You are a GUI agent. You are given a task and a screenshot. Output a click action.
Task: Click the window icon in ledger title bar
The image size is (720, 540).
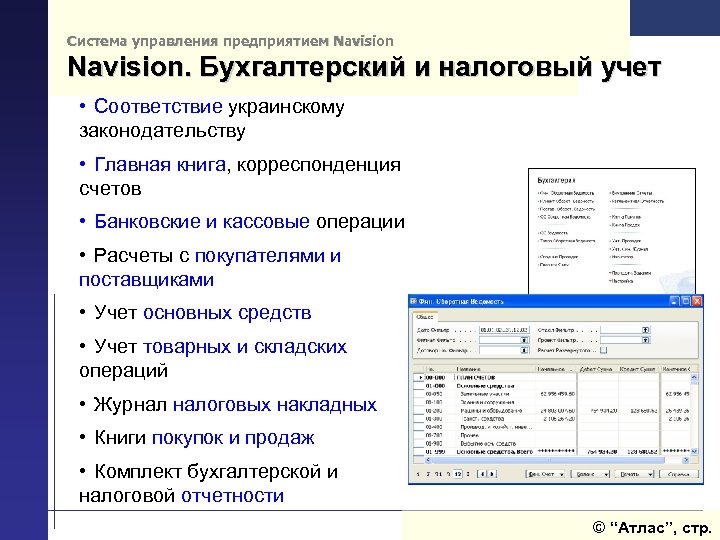(413, 301)
